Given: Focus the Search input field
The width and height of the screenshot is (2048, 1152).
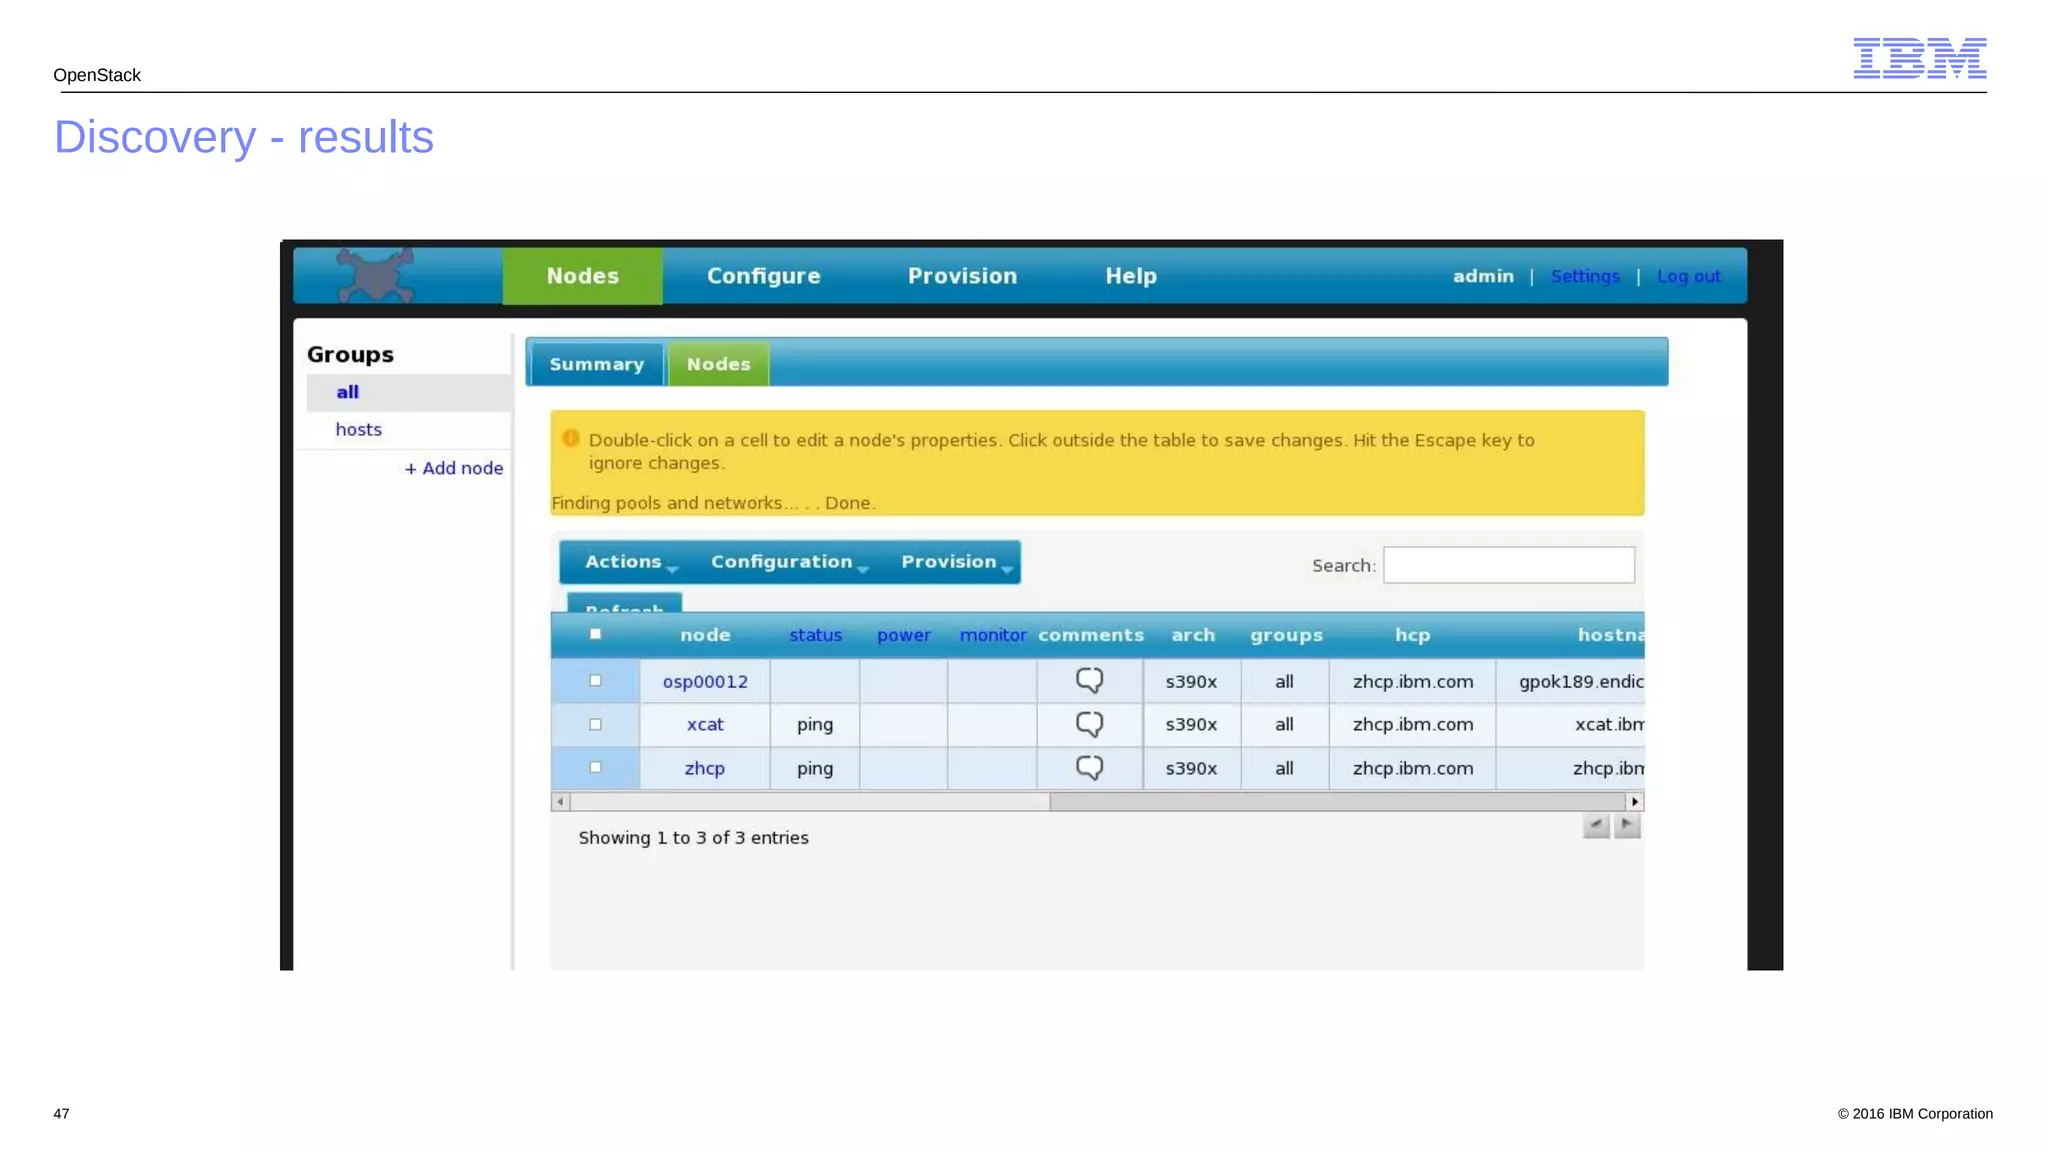Looking at the screenshot, I should tap(1509, 565).
